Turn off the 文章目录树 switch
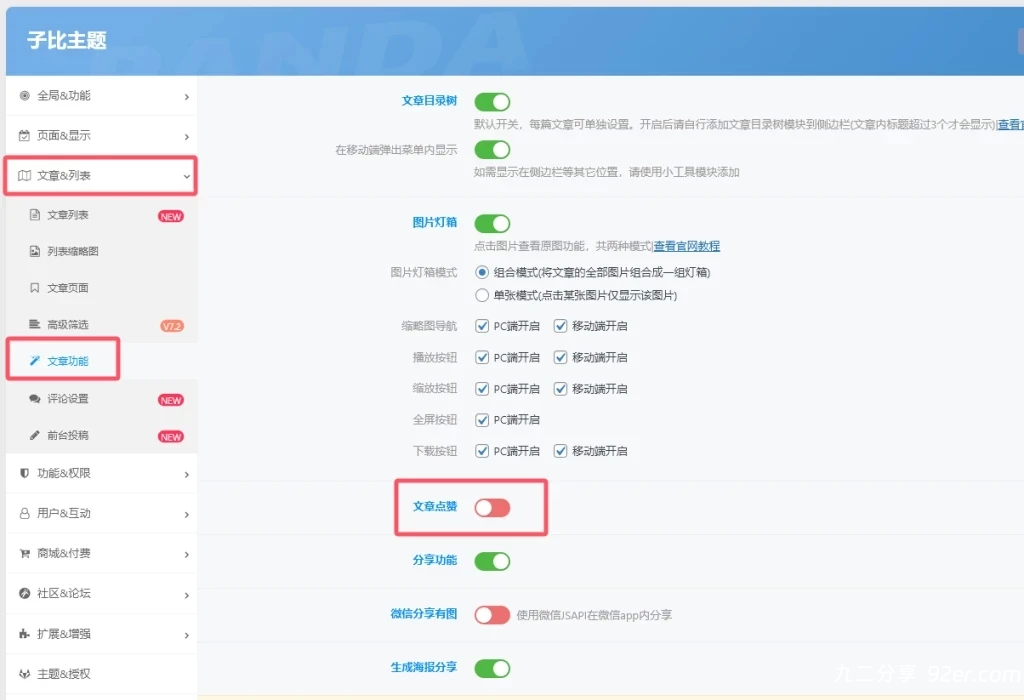Screen dimensions: 1024x700 pos(492,102)
